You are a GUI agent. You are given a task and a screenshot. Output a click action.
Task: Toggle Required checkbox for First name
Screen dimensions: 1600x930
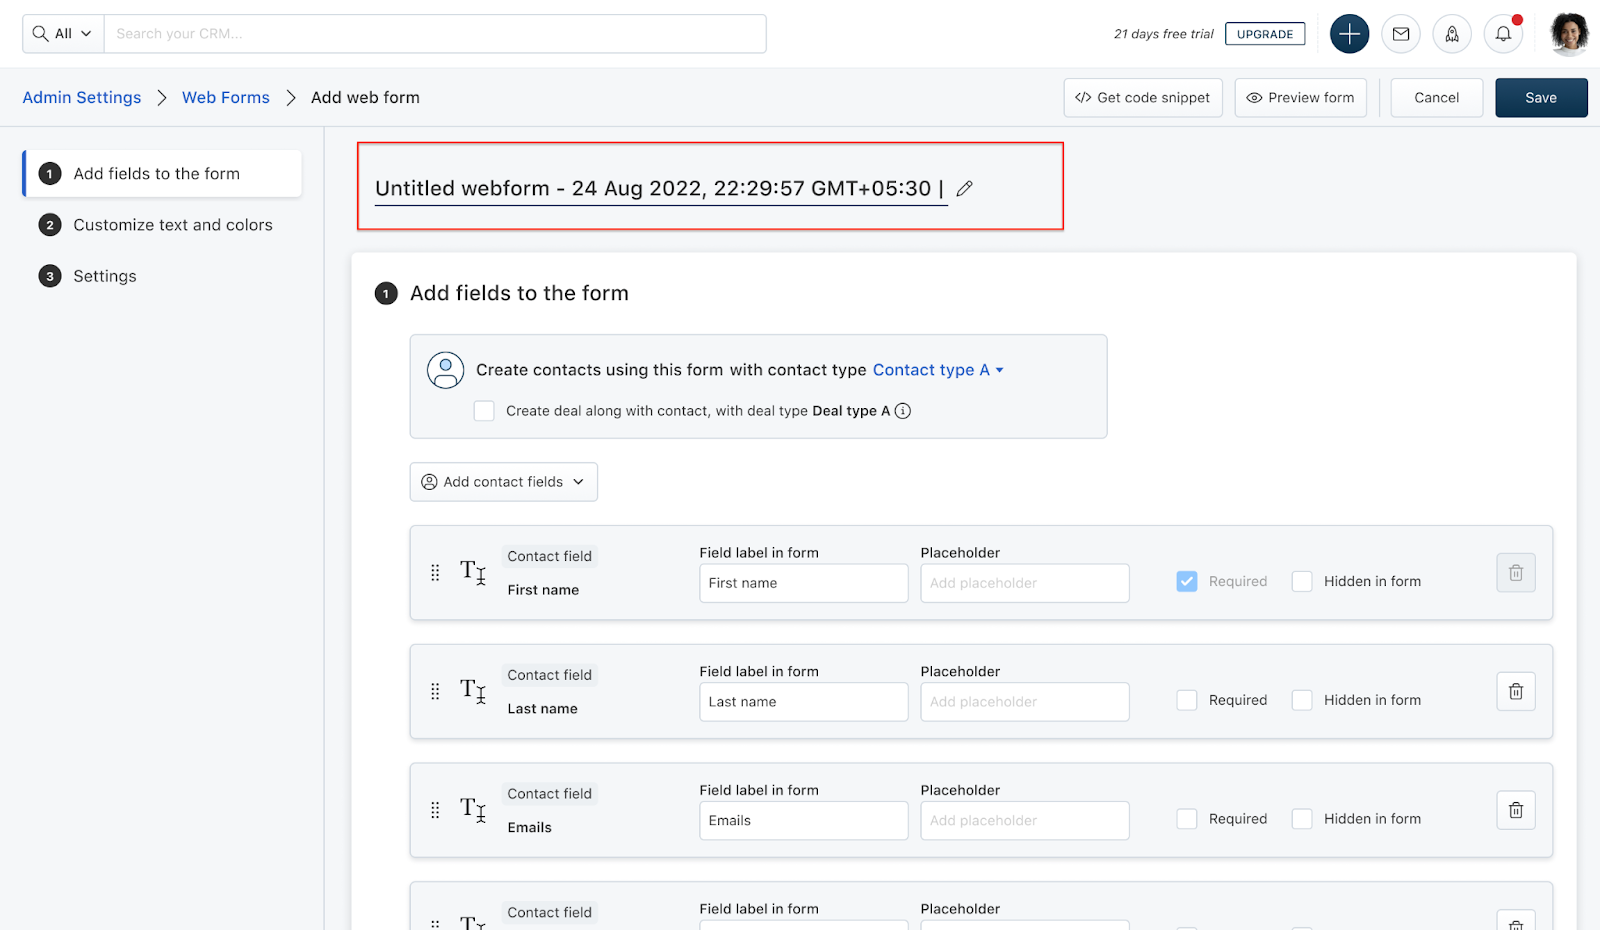(1187, 582)
